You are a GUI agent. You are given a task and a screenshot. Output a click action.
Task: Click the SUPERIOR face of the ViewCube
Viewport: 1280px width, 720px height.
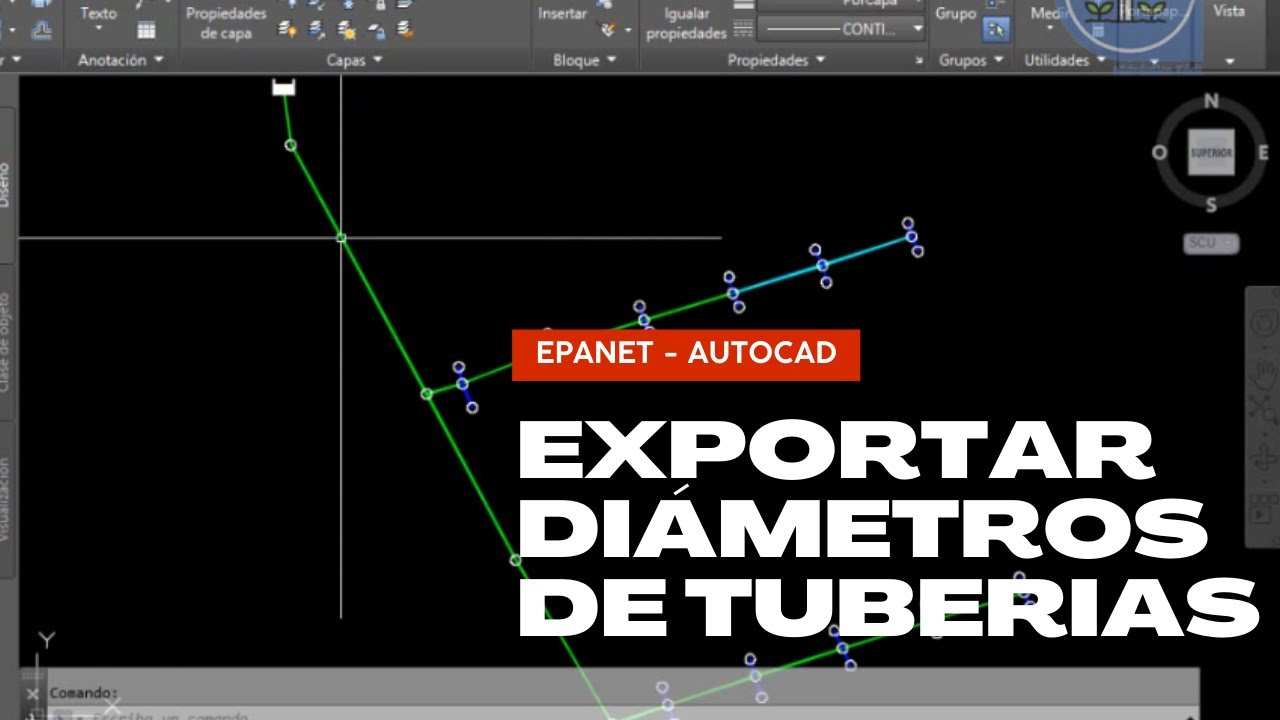(1210, 152)
